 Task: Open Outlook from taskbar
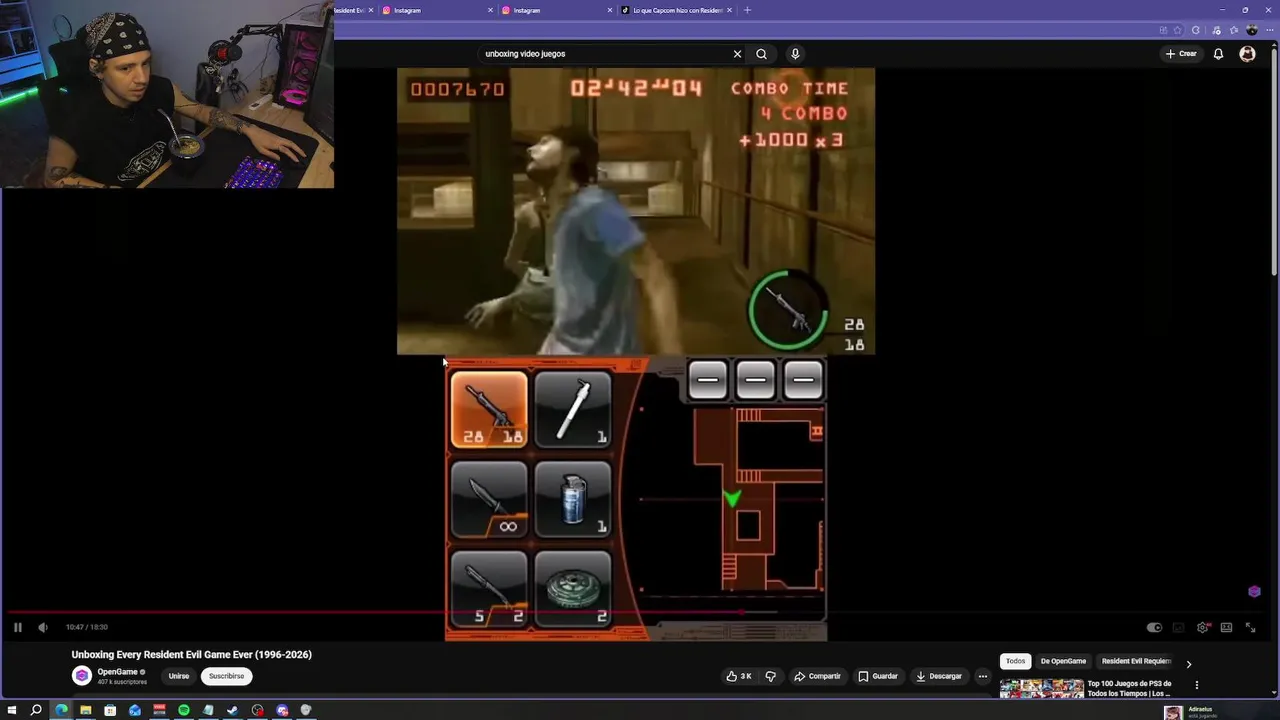(135, 710)
